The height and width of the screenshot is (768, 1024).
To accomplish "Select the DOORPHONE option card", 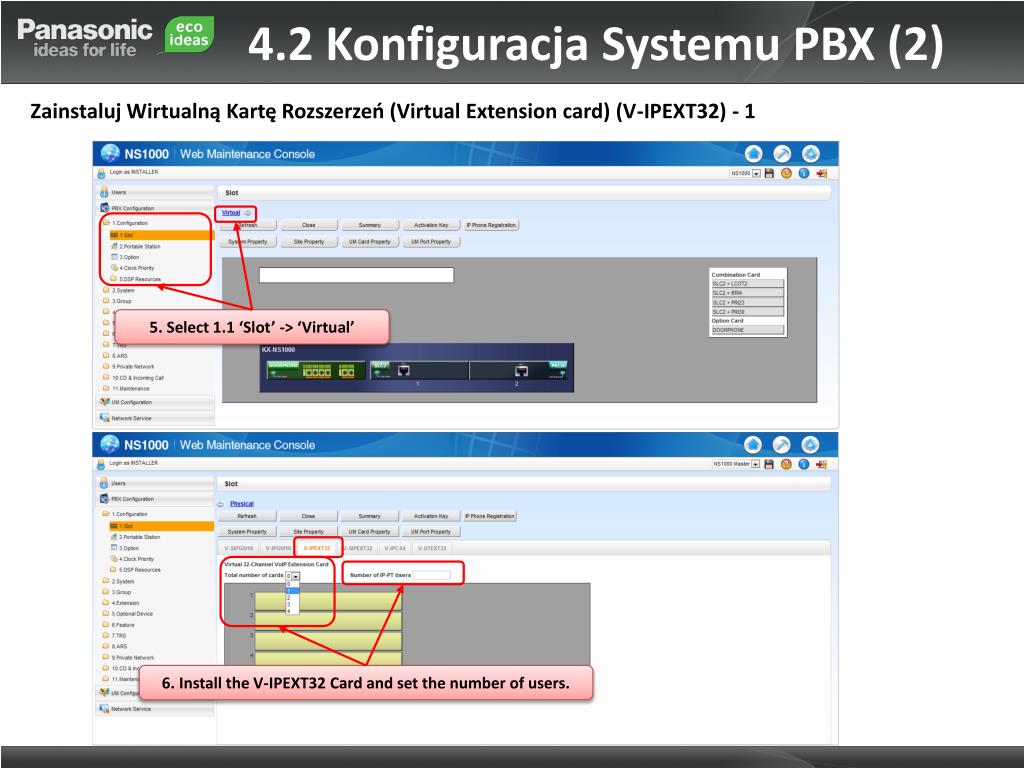I will coord(747,330).
